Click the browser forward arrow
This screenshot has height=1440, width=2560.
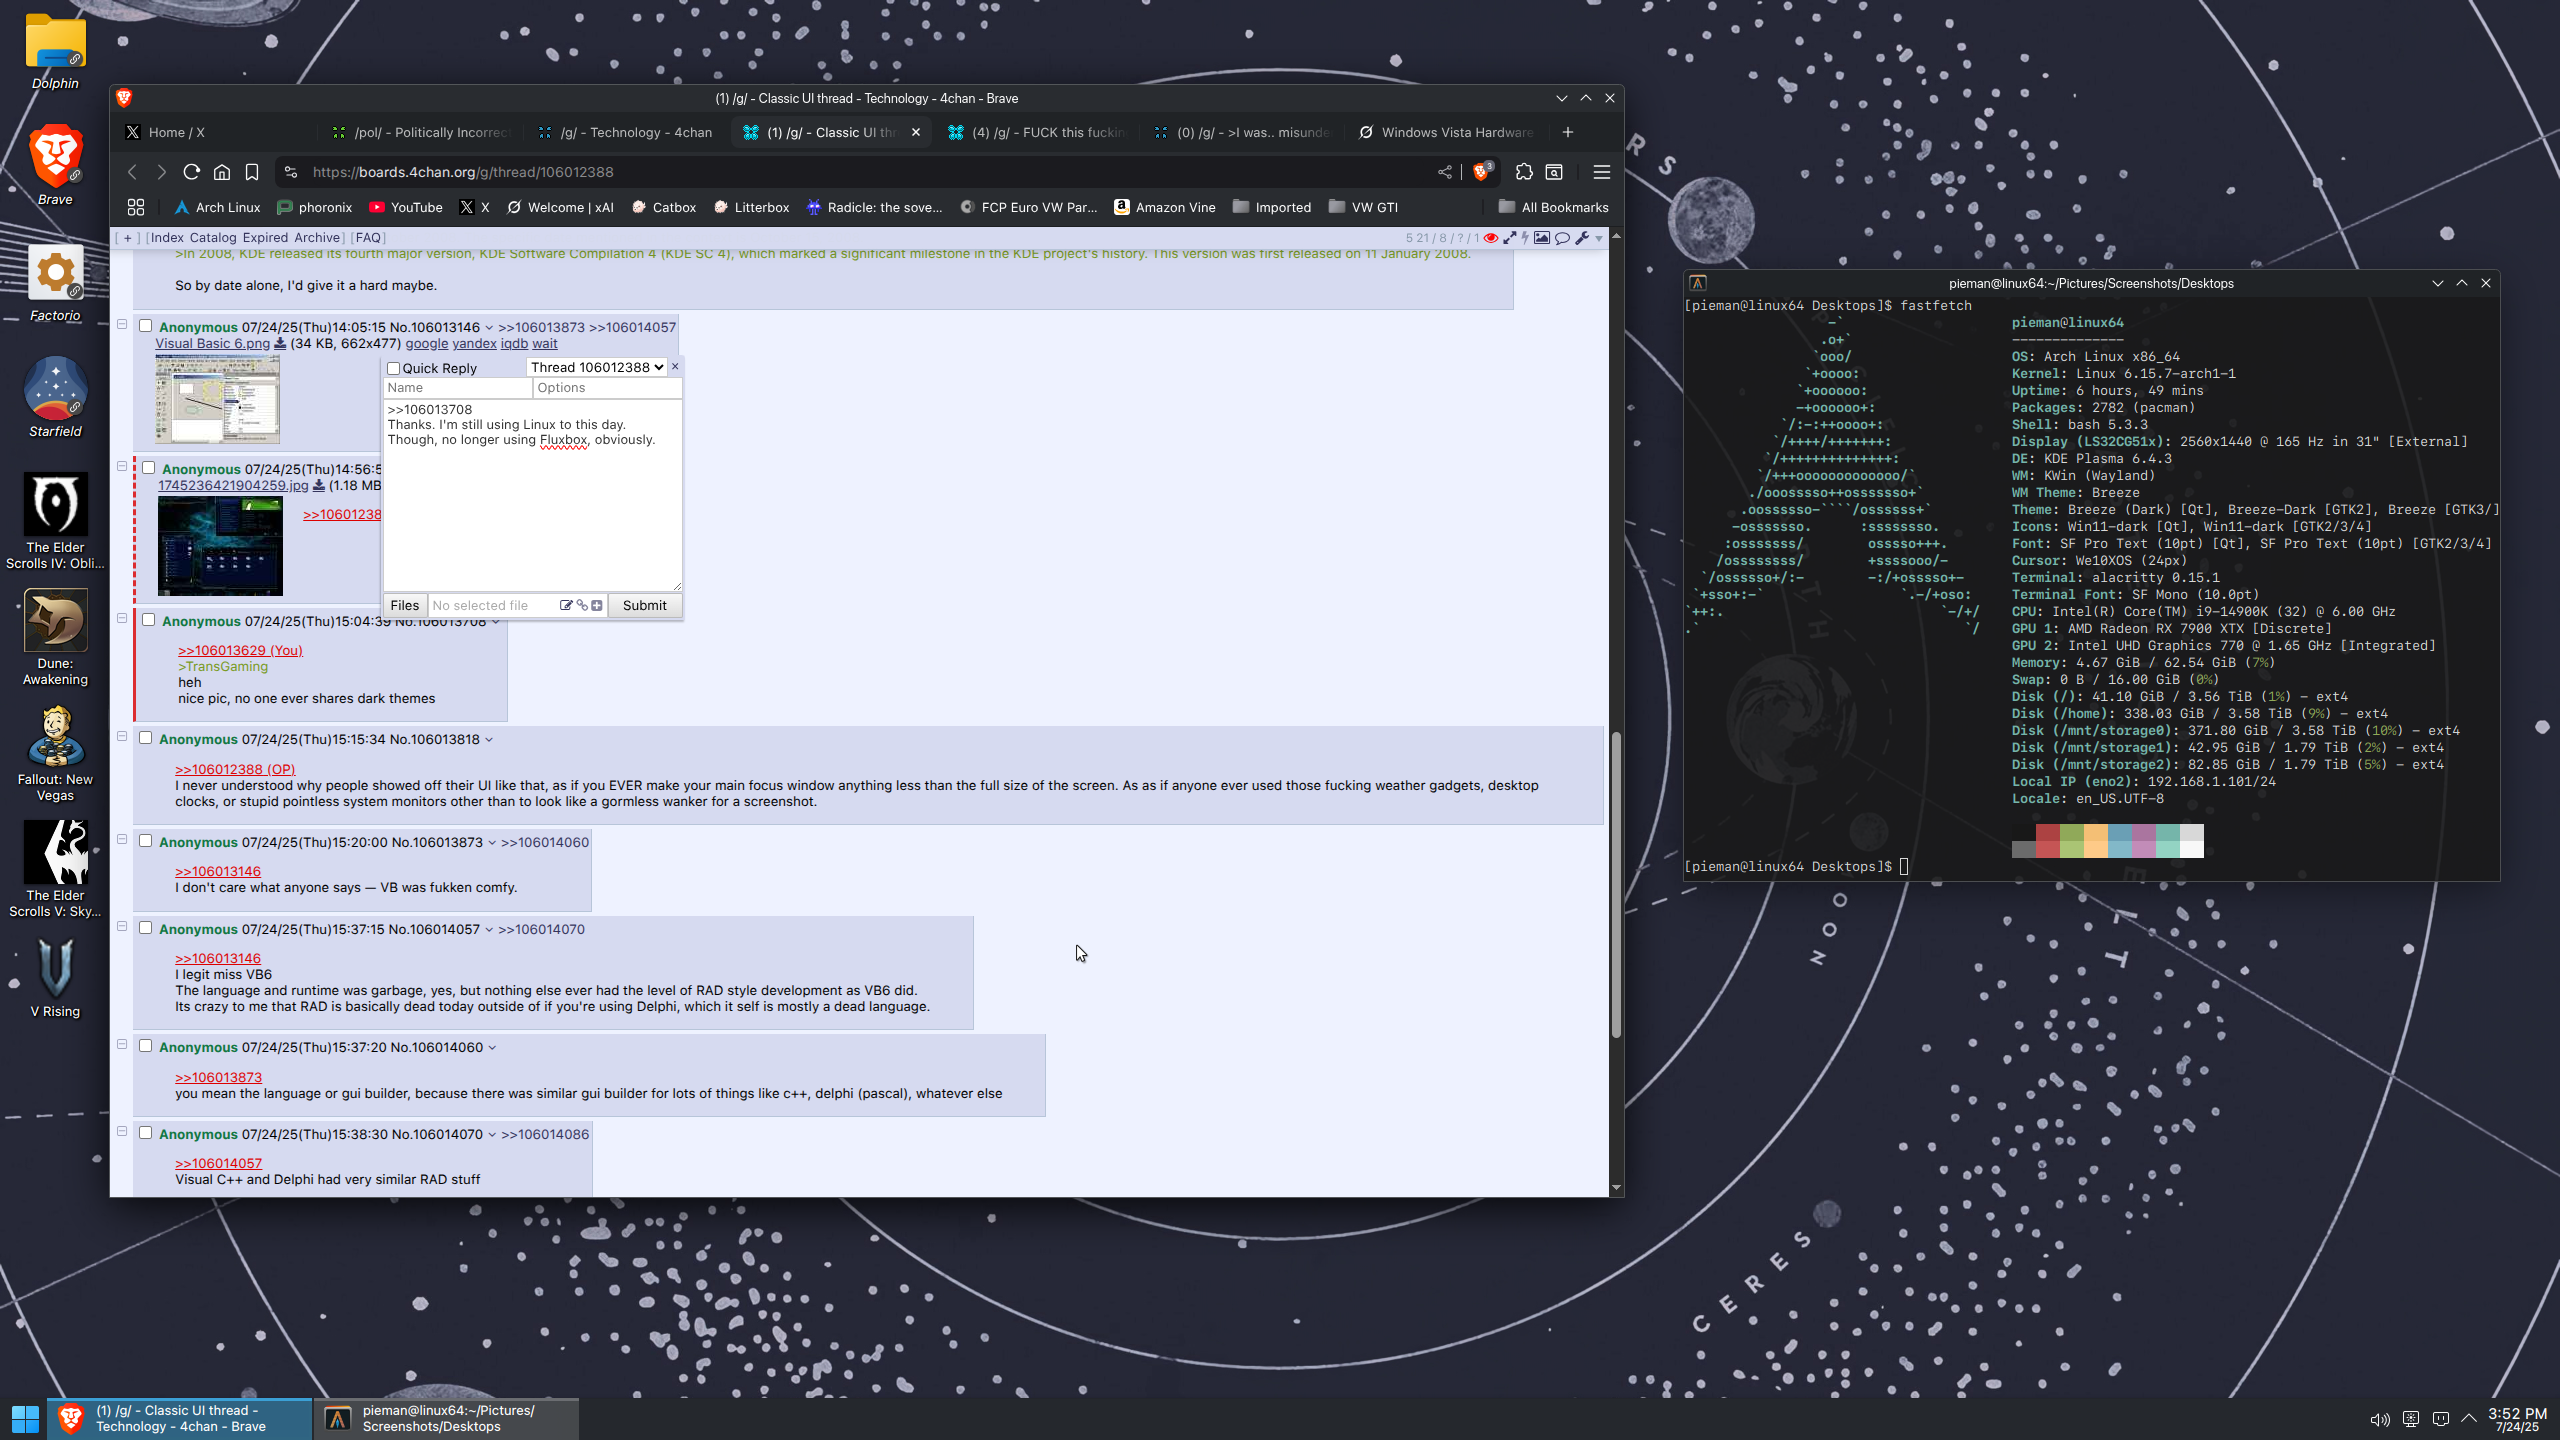tap(161, 172)
